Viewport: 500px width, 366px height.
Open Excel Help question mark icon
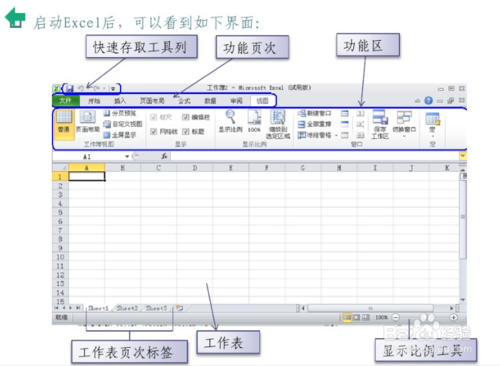point(428,100)
